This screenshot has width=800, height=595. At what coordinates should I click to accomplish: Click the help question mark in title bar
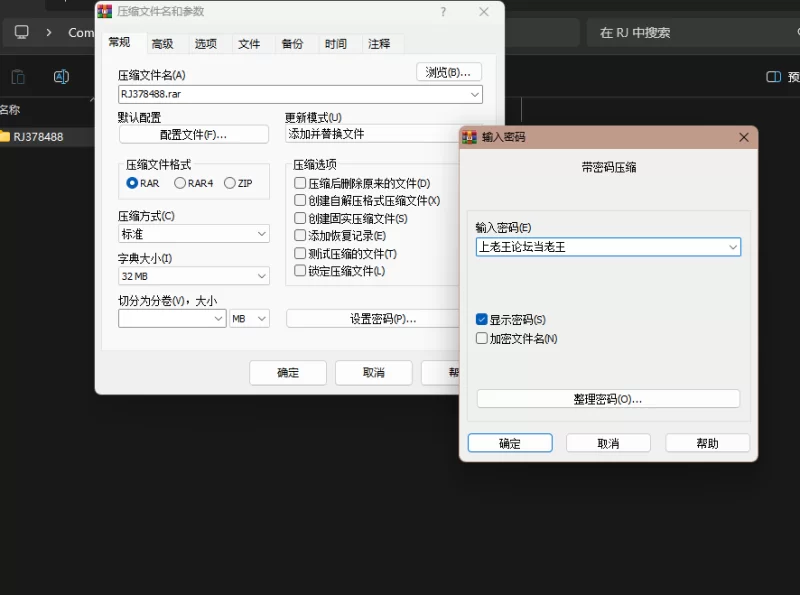(443, 12)
